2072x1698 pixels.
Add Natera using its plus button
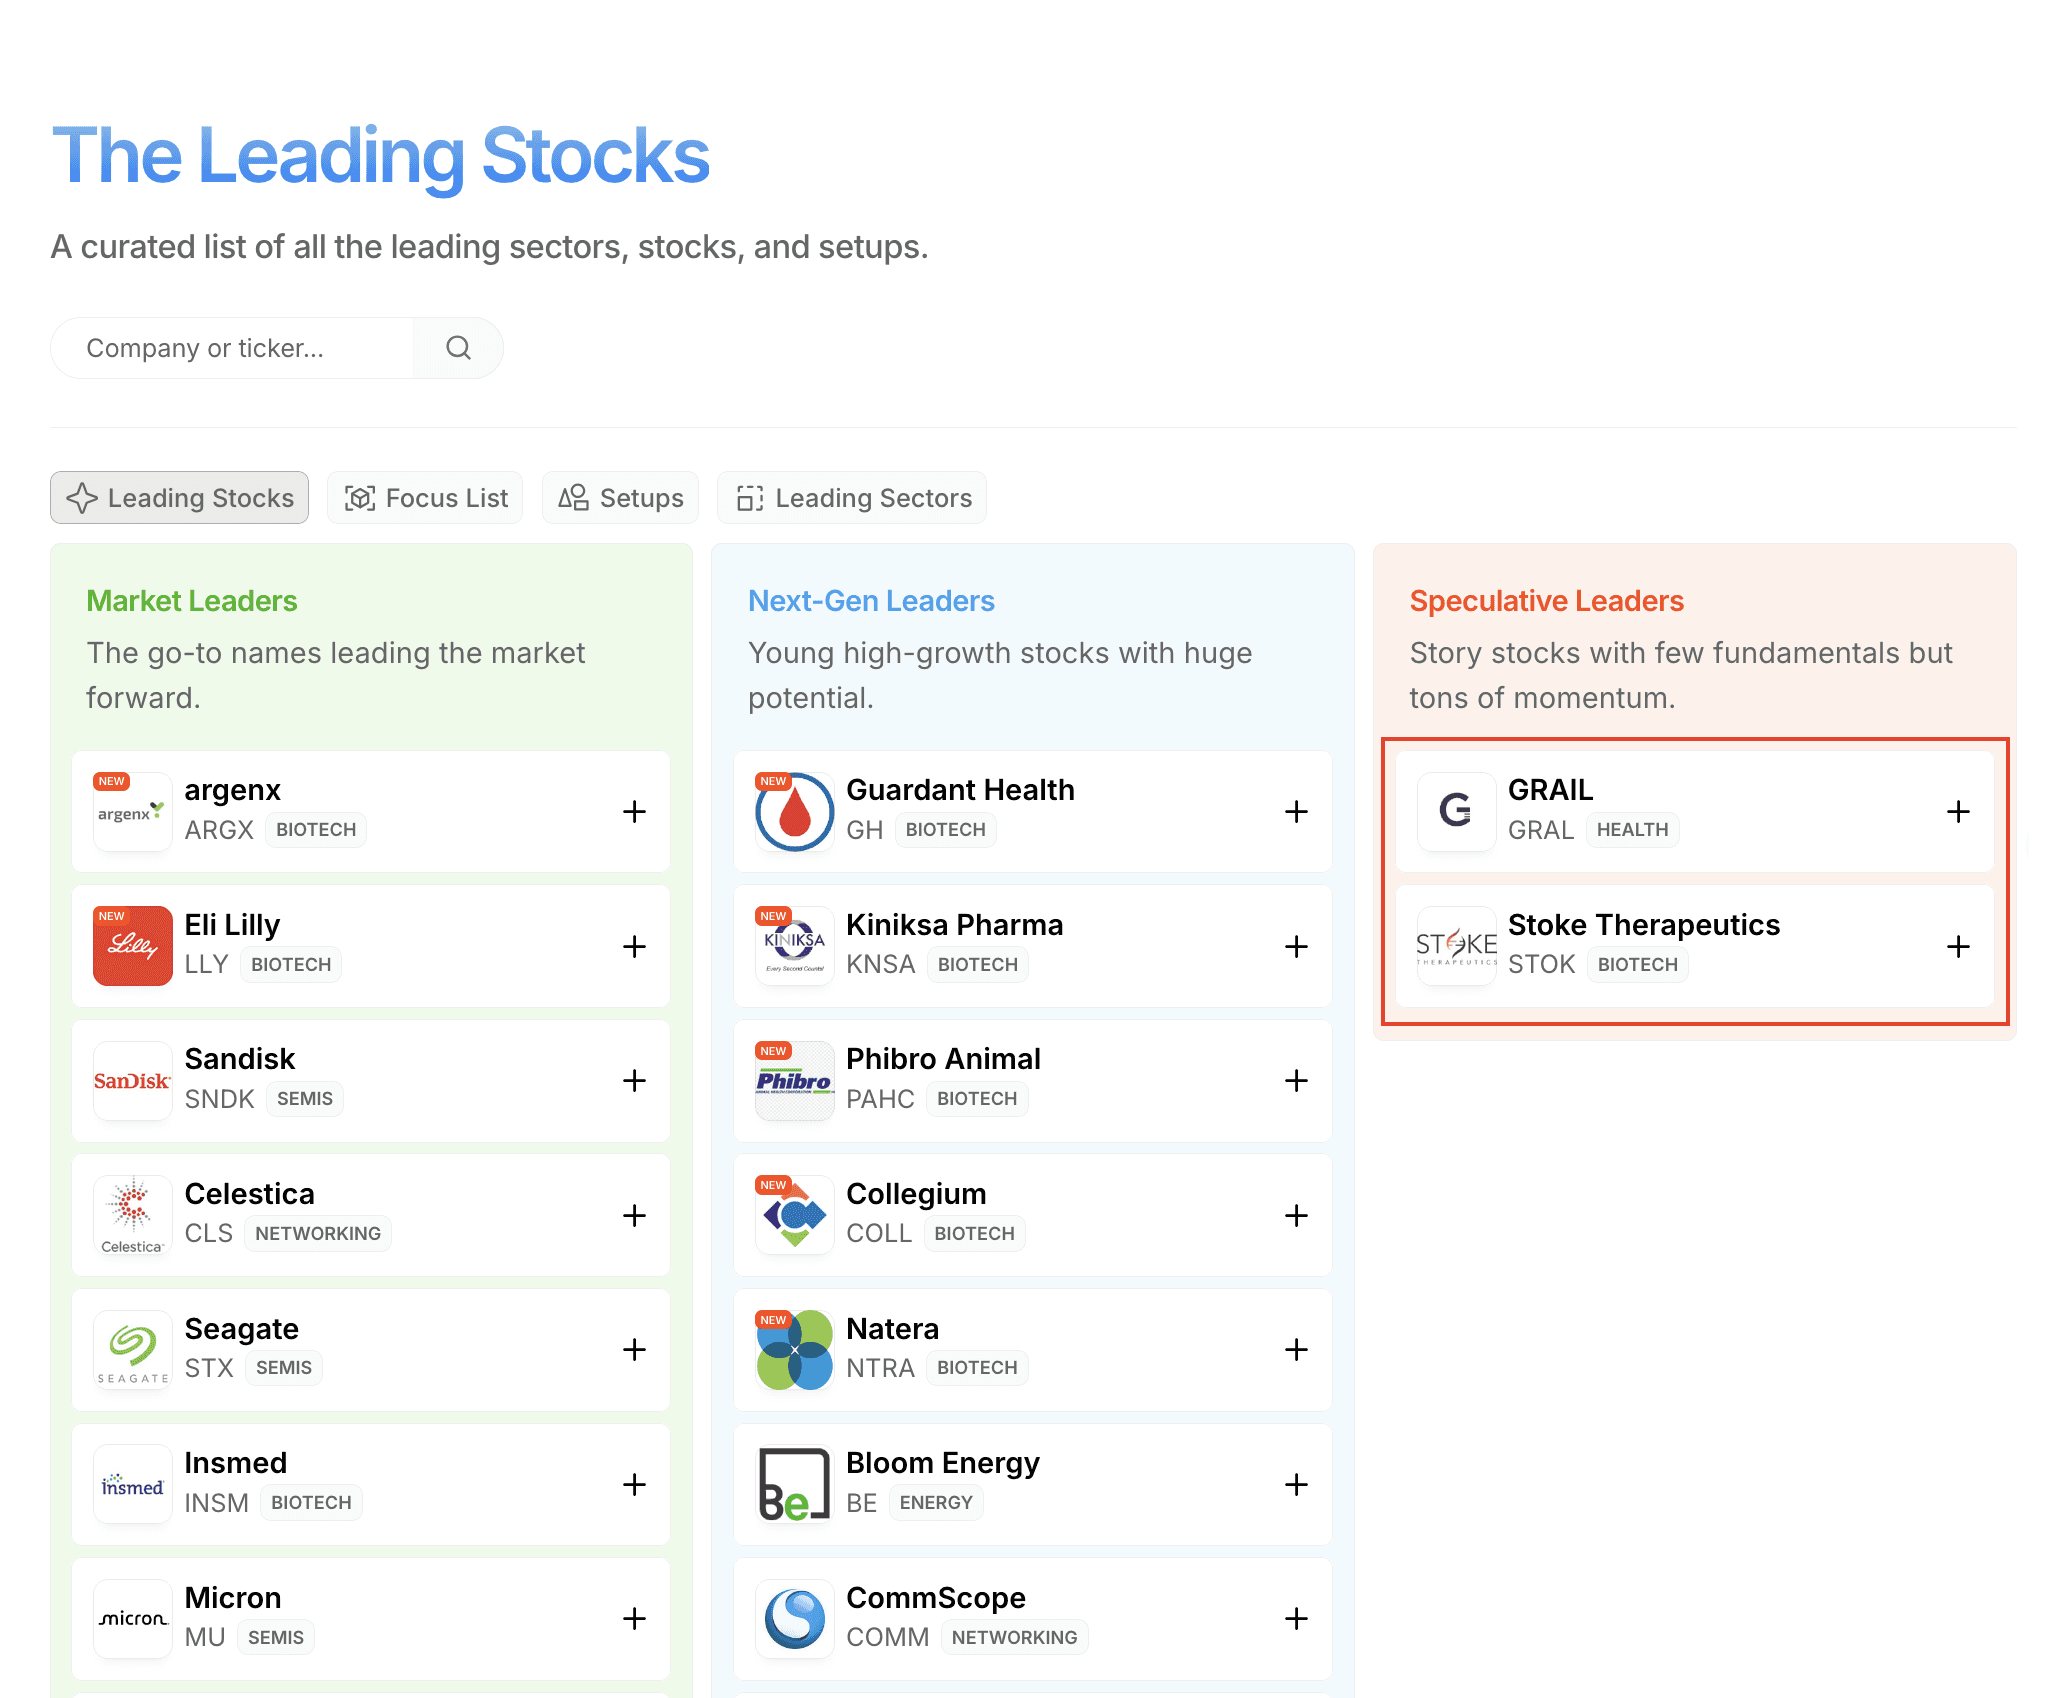coord(1296,1350)
